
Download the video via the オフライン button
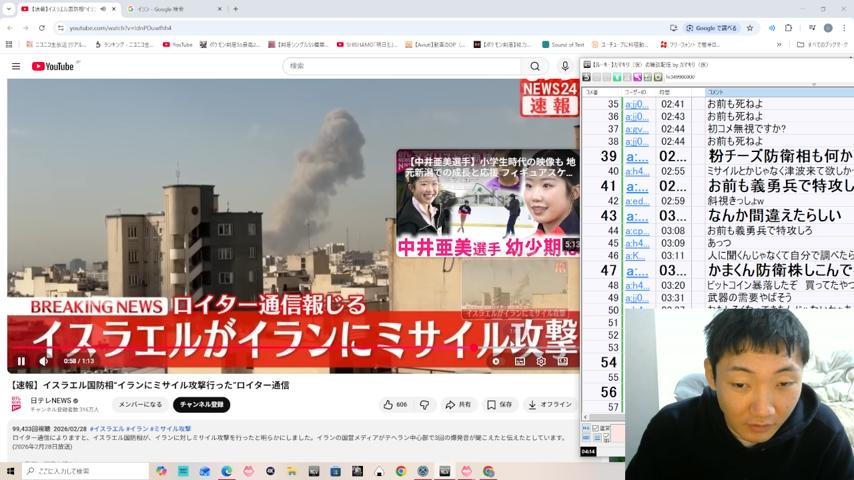pyautogui.click(x=550, y=404)
